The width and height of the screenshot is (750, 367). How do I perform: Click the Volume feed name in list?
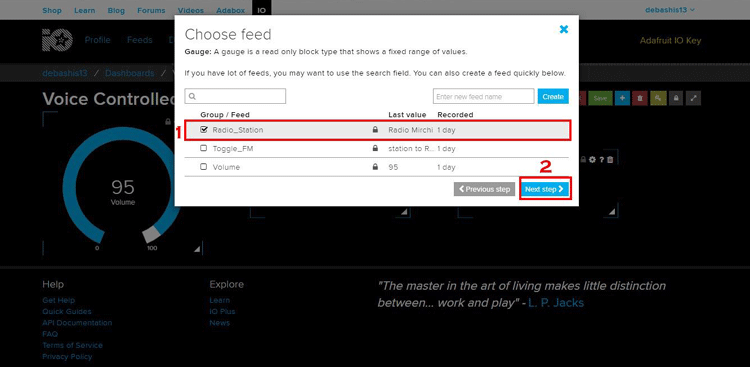point(226,167)
